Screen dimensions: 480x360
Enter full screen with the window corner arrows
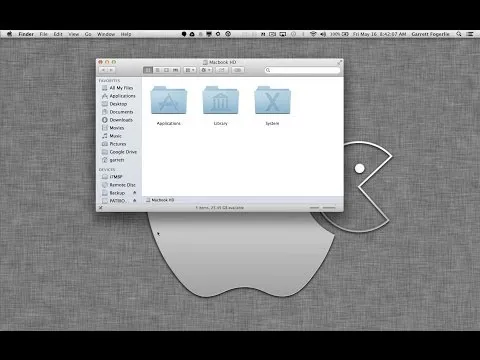[339, 62]
